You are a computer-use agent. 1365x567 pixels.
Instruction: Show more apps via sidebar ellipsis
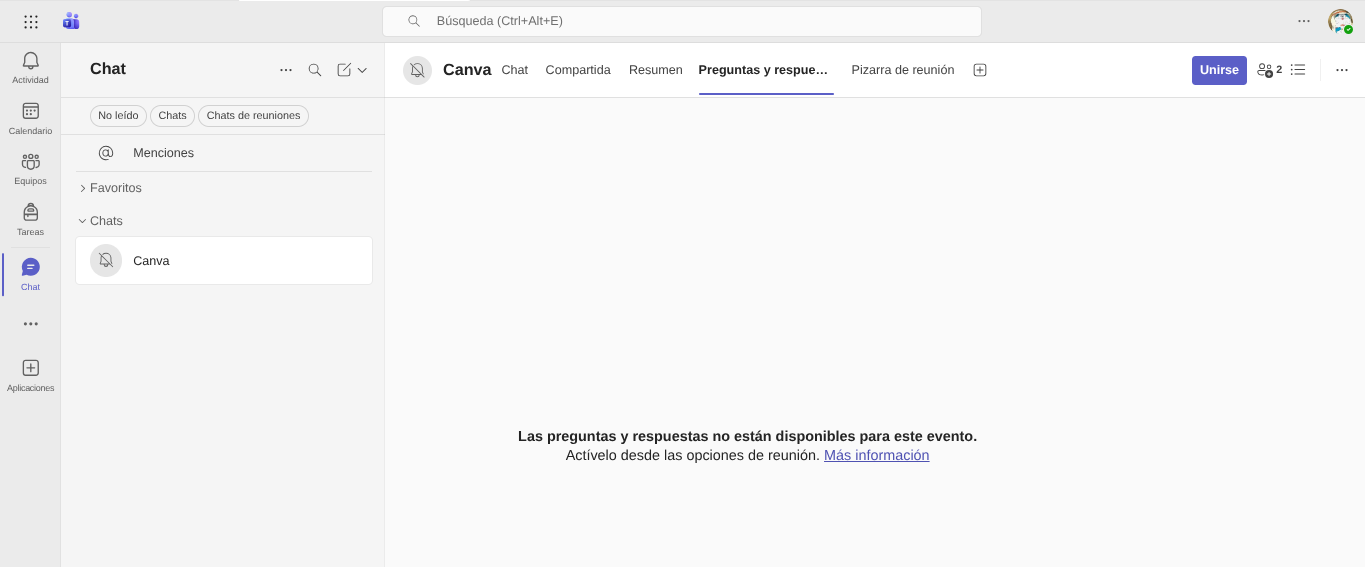[x=30, y=324]
